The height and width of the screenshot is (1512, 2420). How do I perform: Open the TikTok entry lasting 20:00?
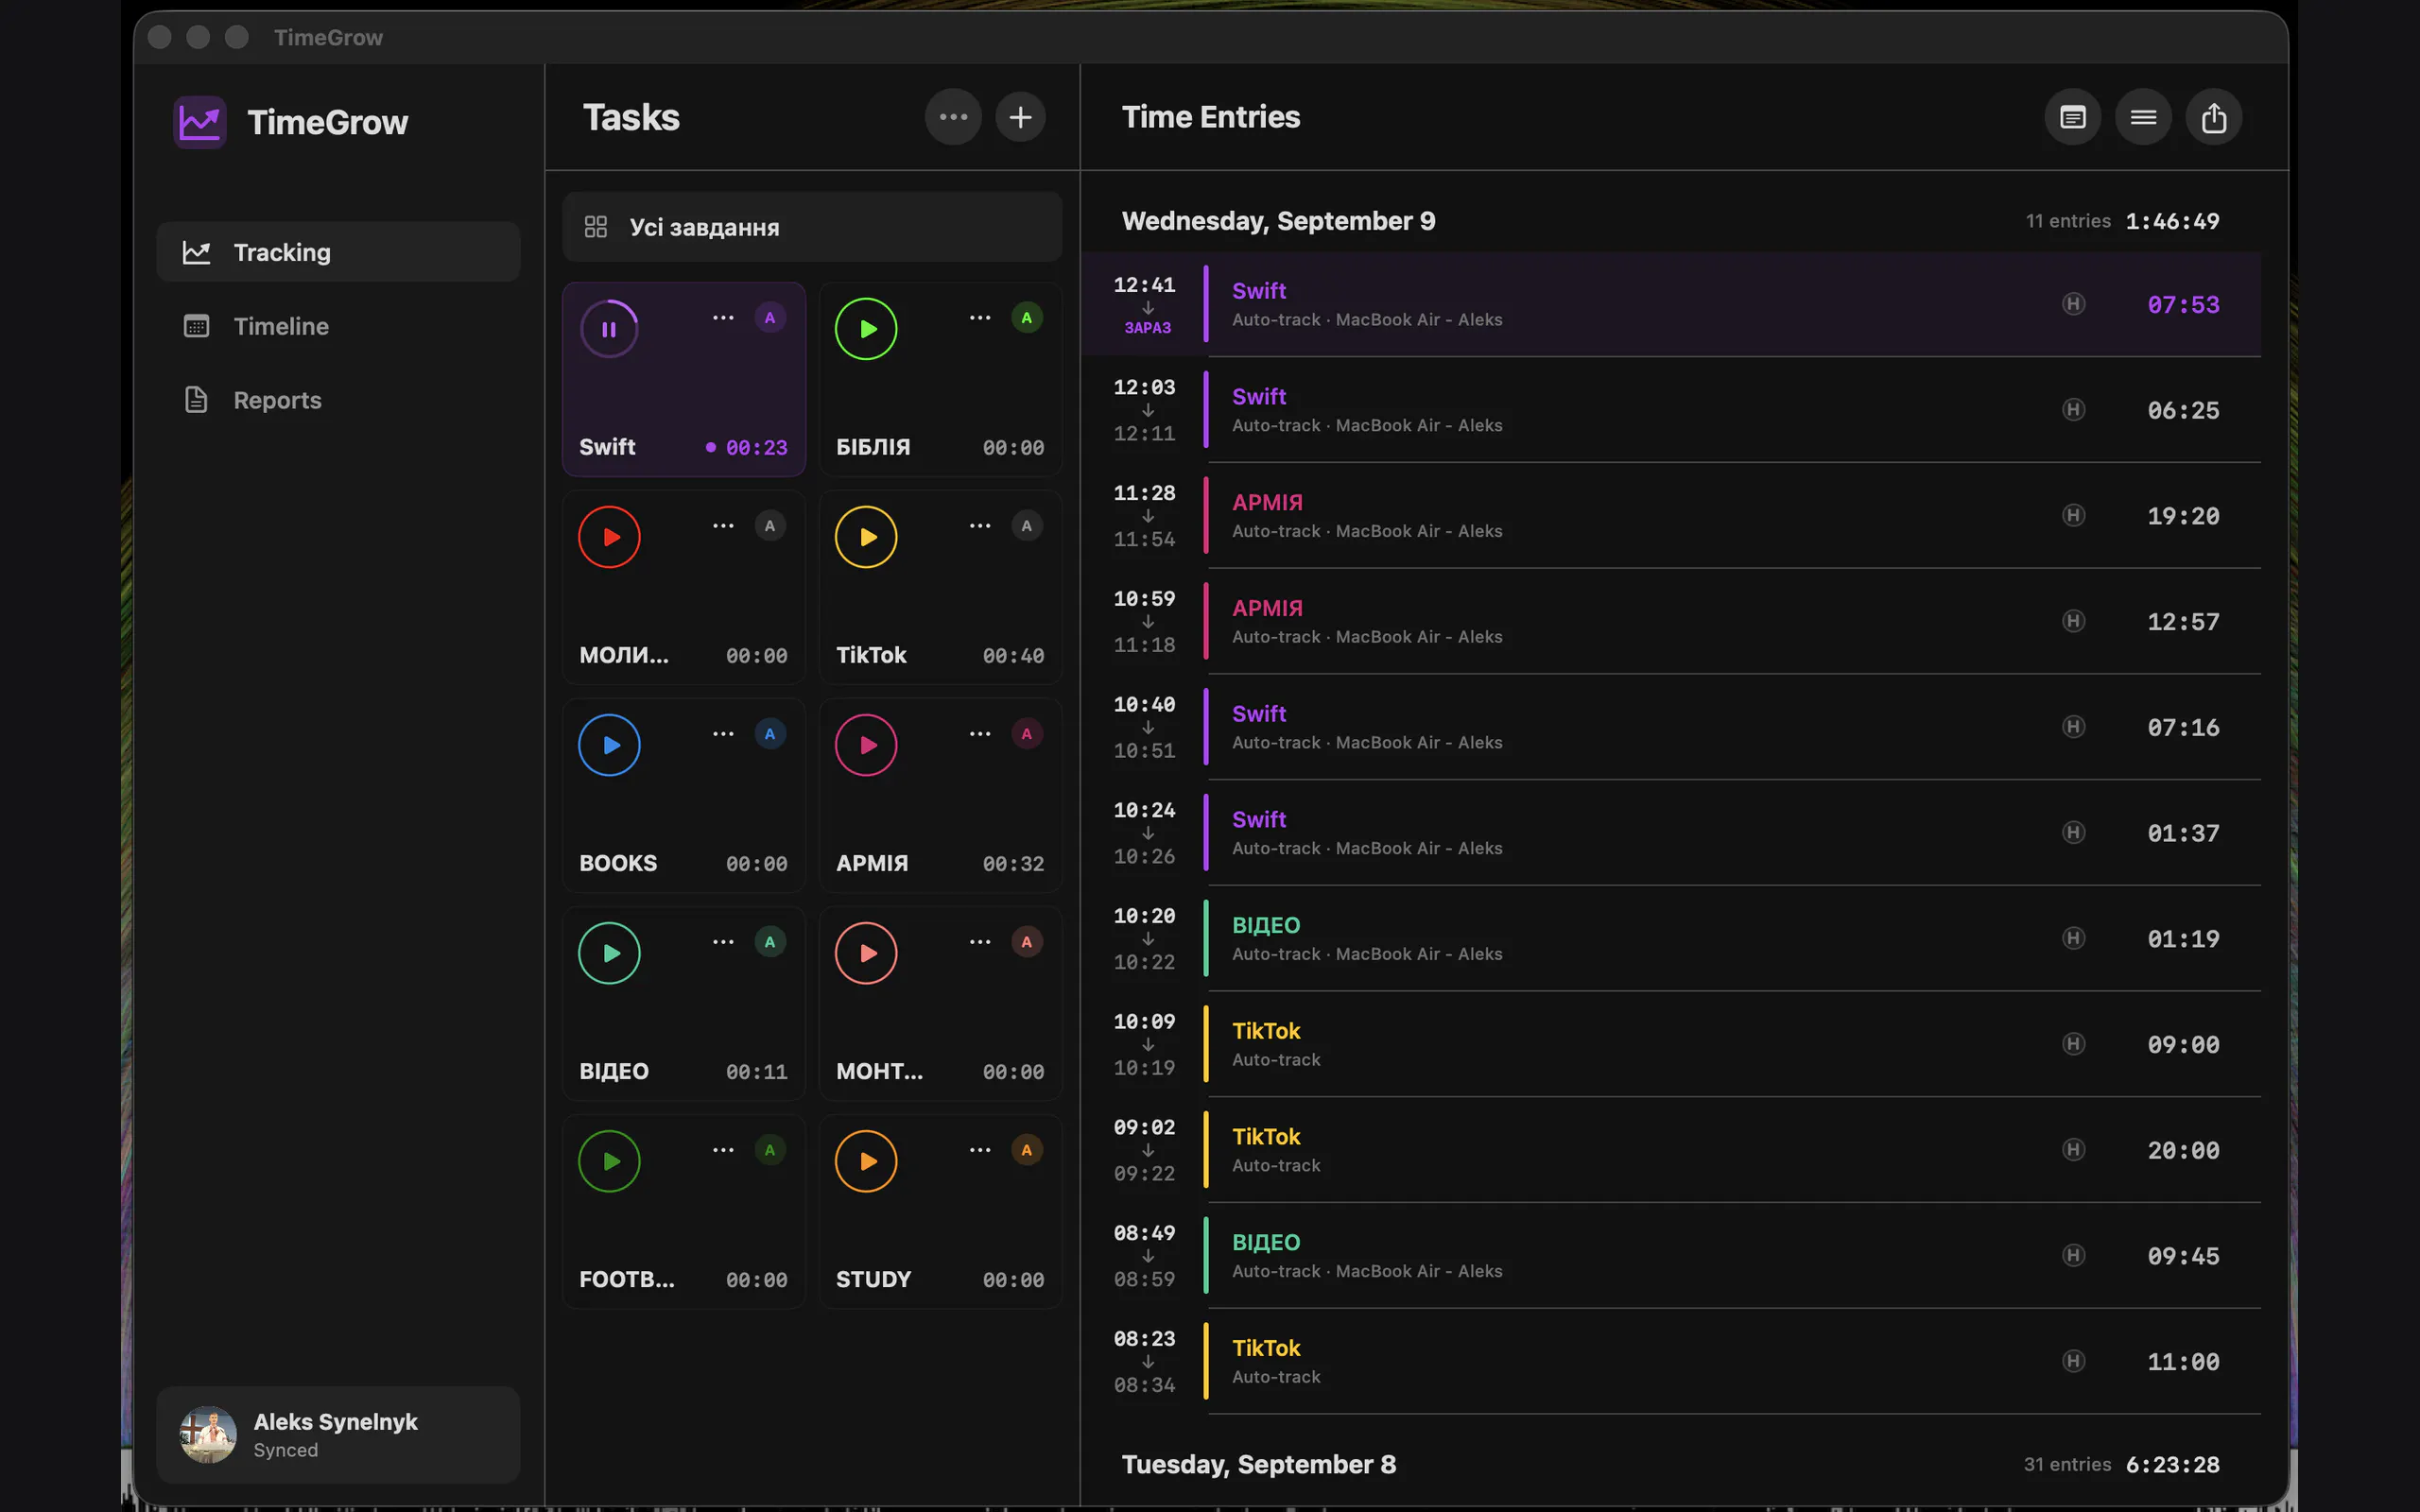pyautogui.click(x=1671, y=1150)
